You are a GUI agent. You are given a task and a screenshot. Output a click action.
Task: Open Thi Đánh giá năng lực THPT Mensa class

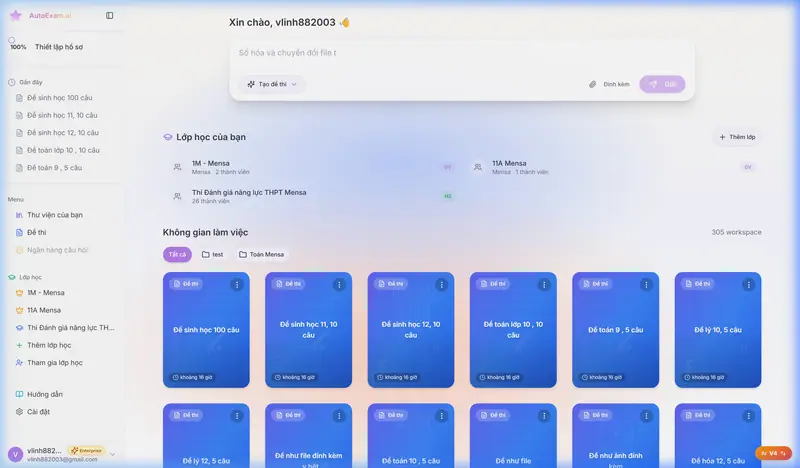pyautogui.click(x=312, y=196)
